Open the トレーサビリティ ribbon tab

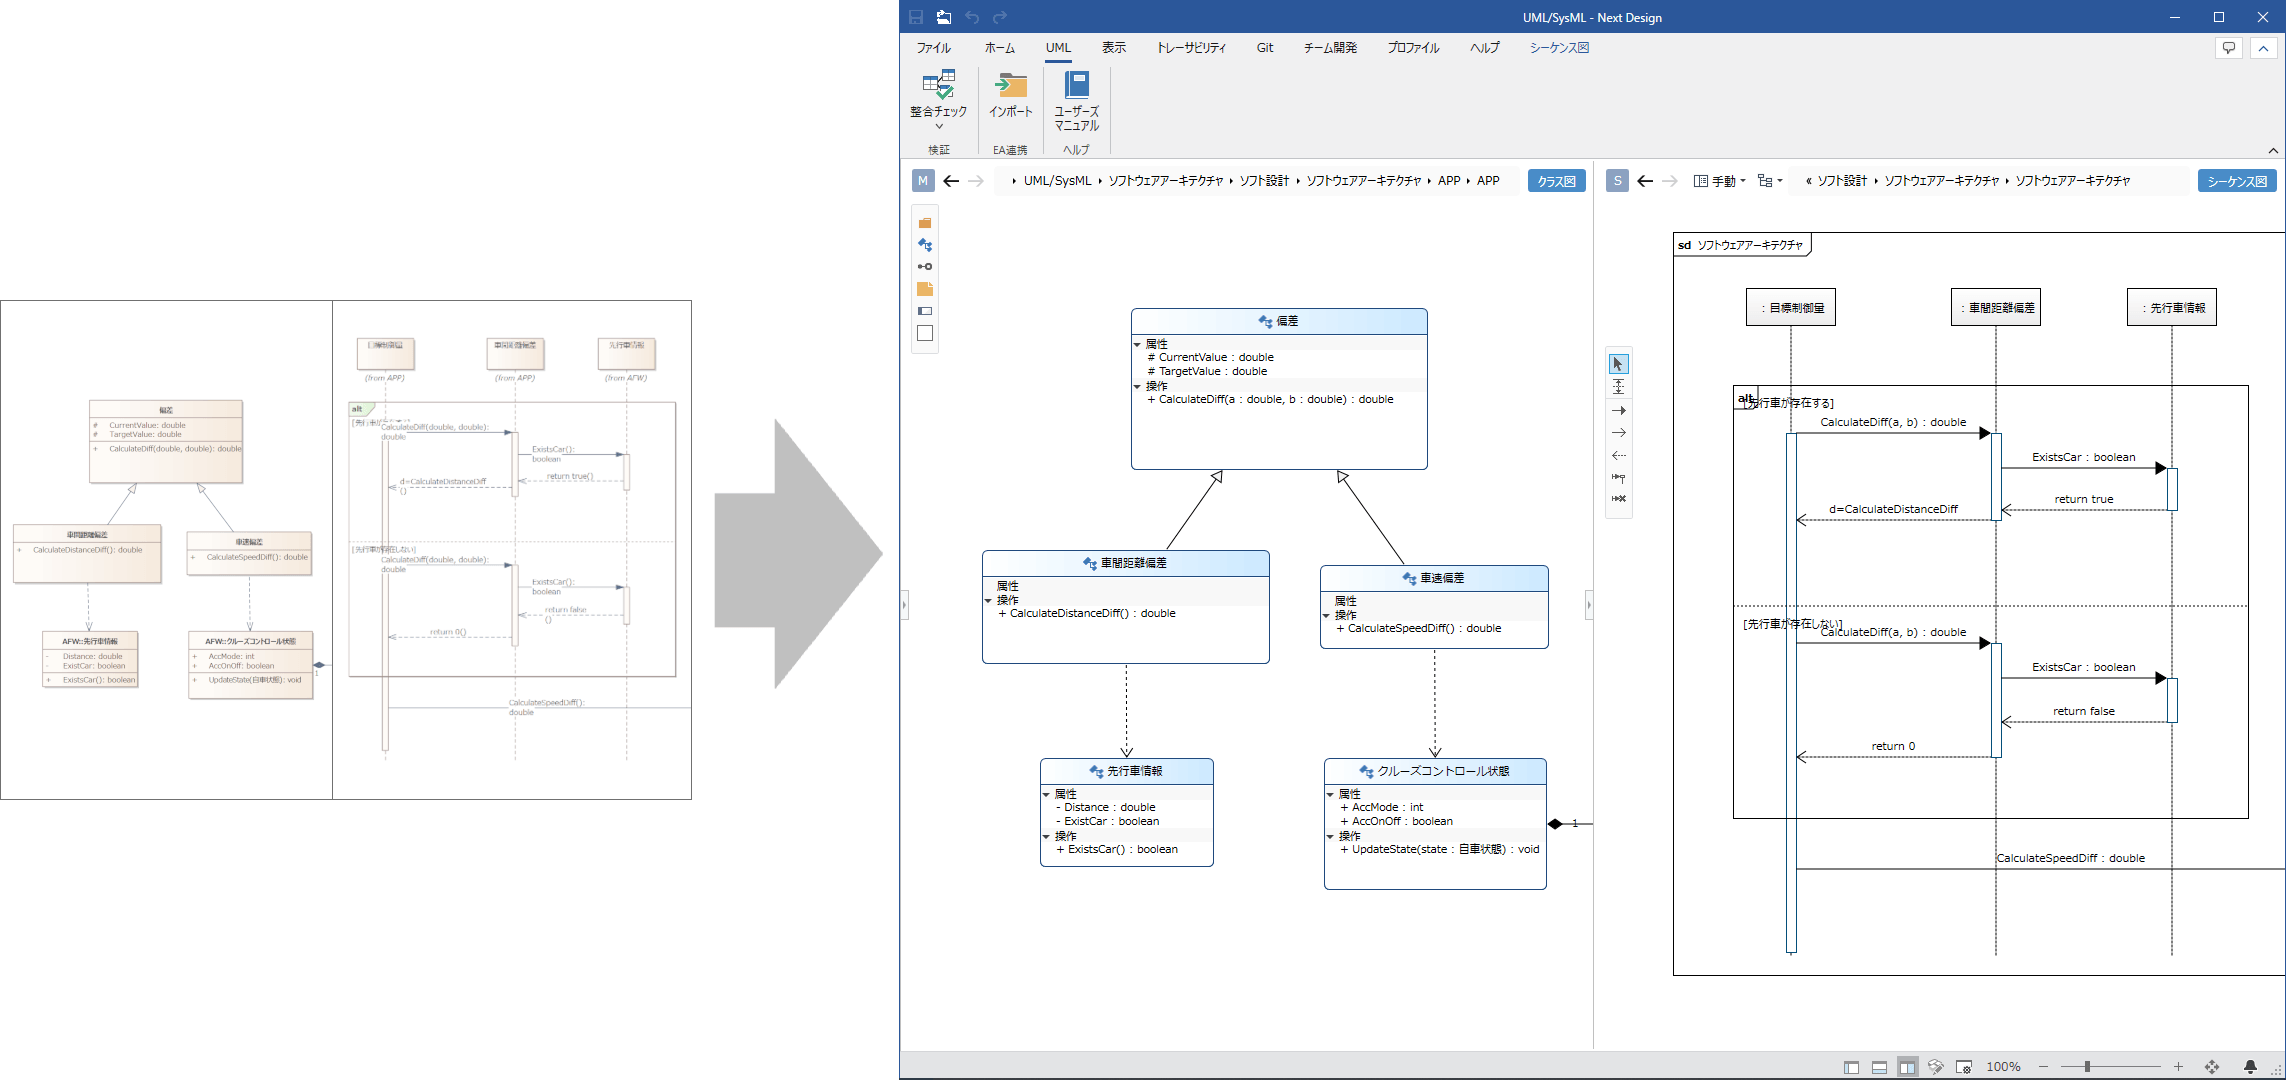(1190, 48)
